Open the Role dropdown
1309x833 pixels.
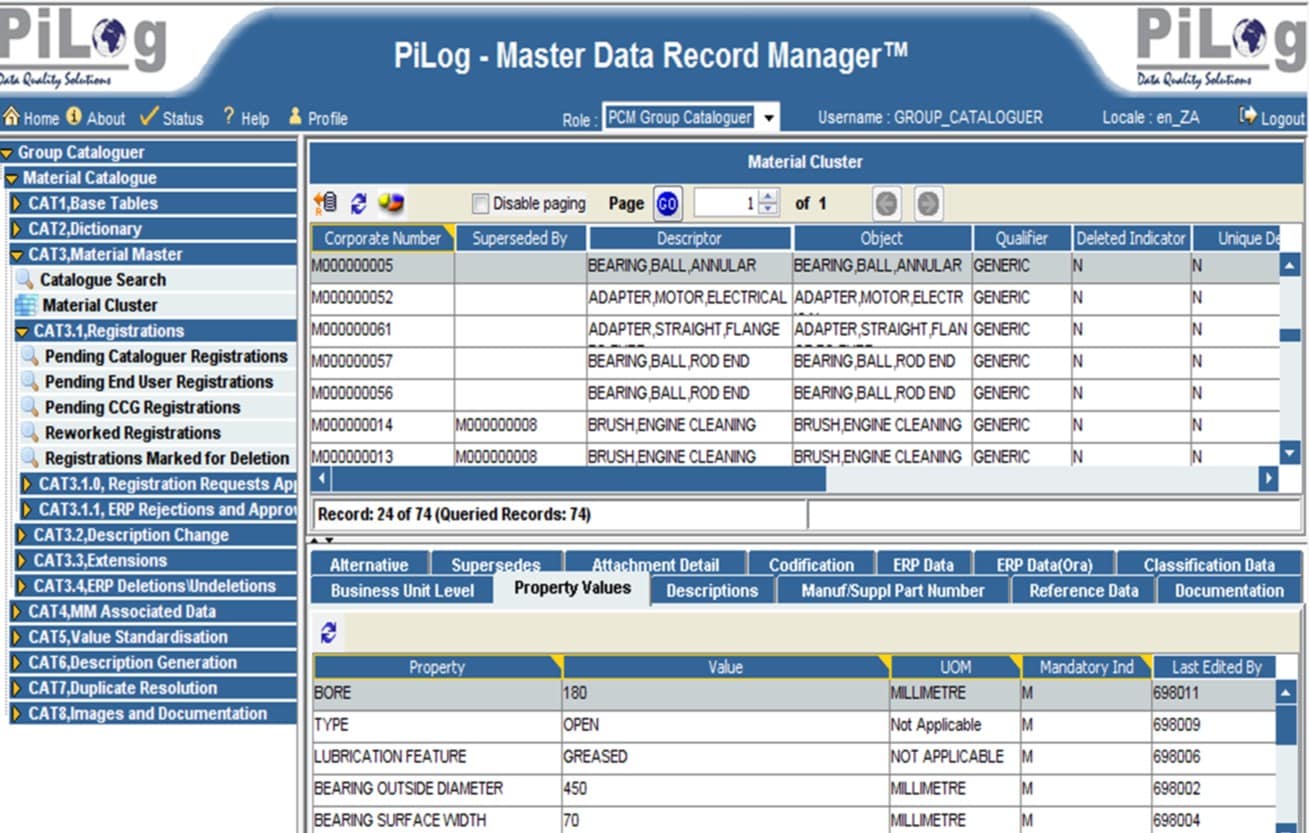tap(768, 118)
